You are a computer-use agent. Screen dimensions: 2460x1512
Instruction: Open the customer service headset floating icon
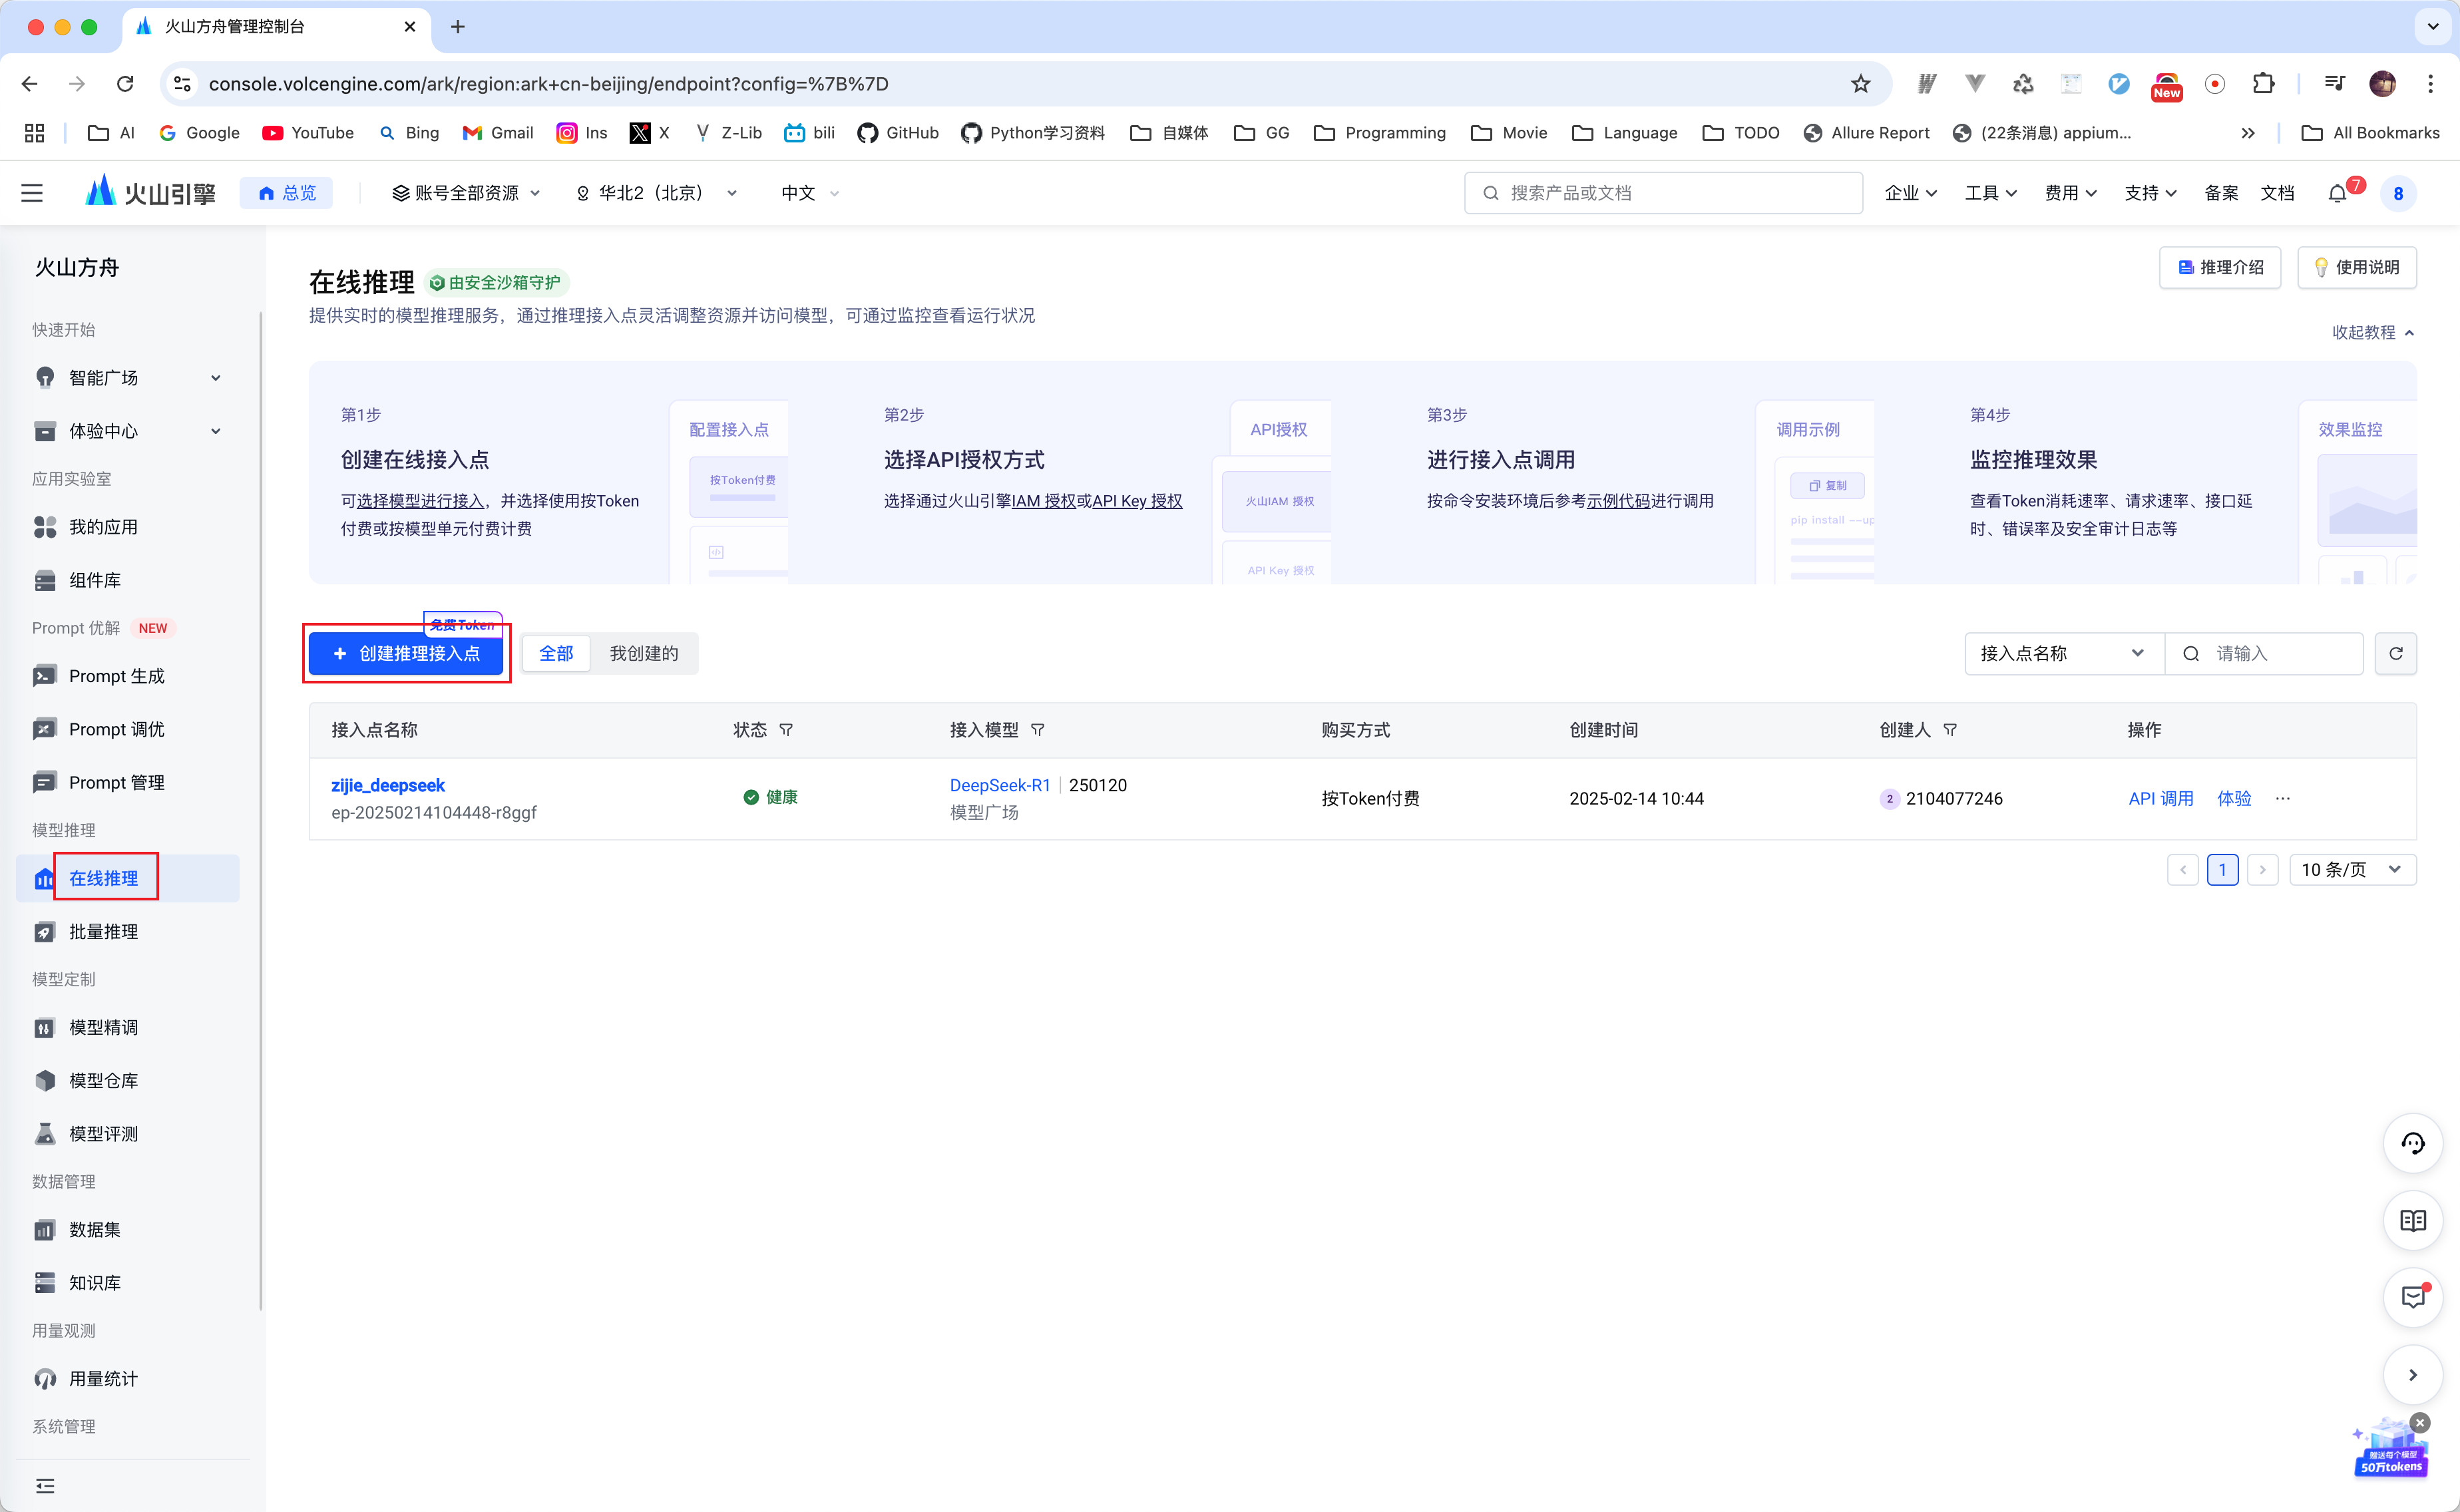tap(2413, 1143)
